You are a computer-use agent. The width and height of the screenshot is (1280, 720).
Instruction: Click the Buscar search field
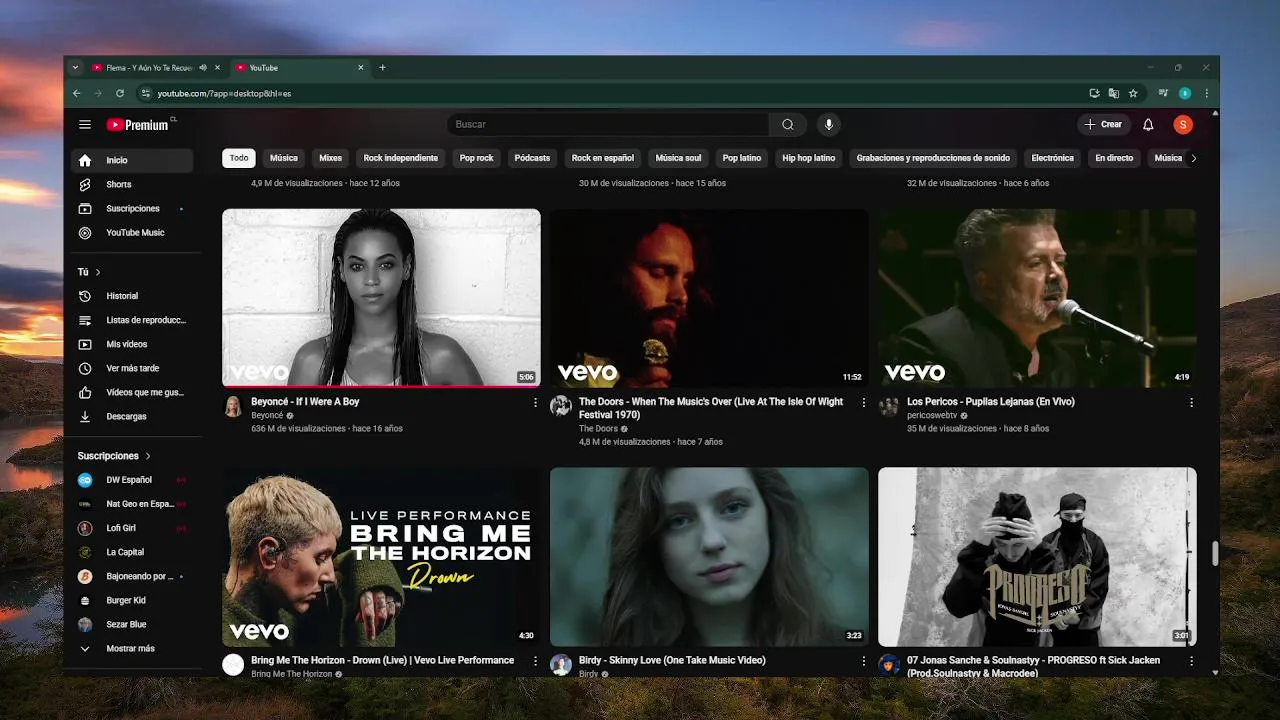coord(608,125)
